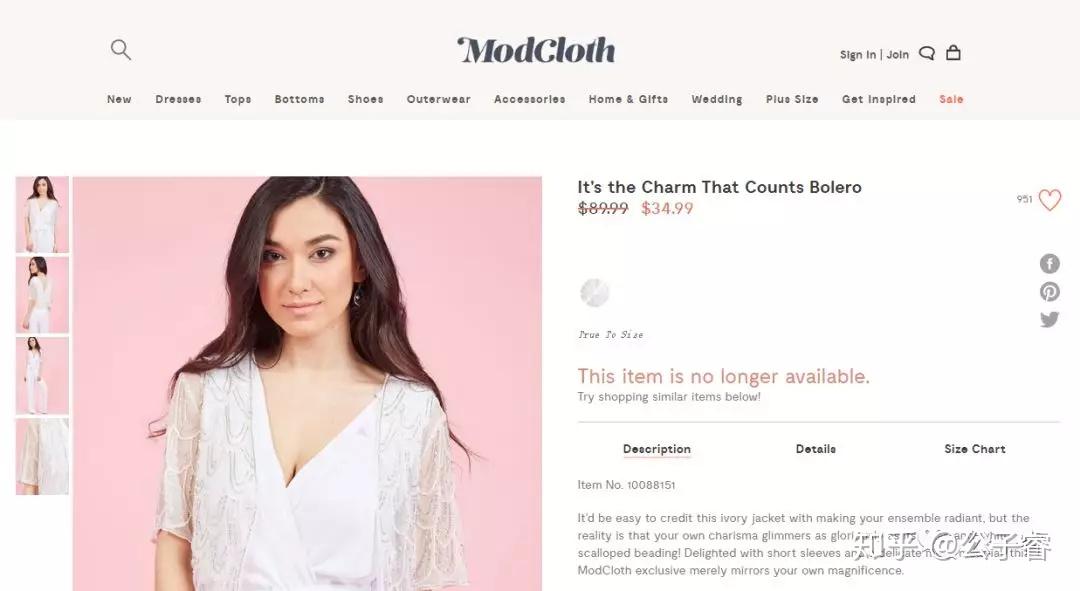Share on Pinterest icon
The image size is (1080, 591).
click(1049, 292)
